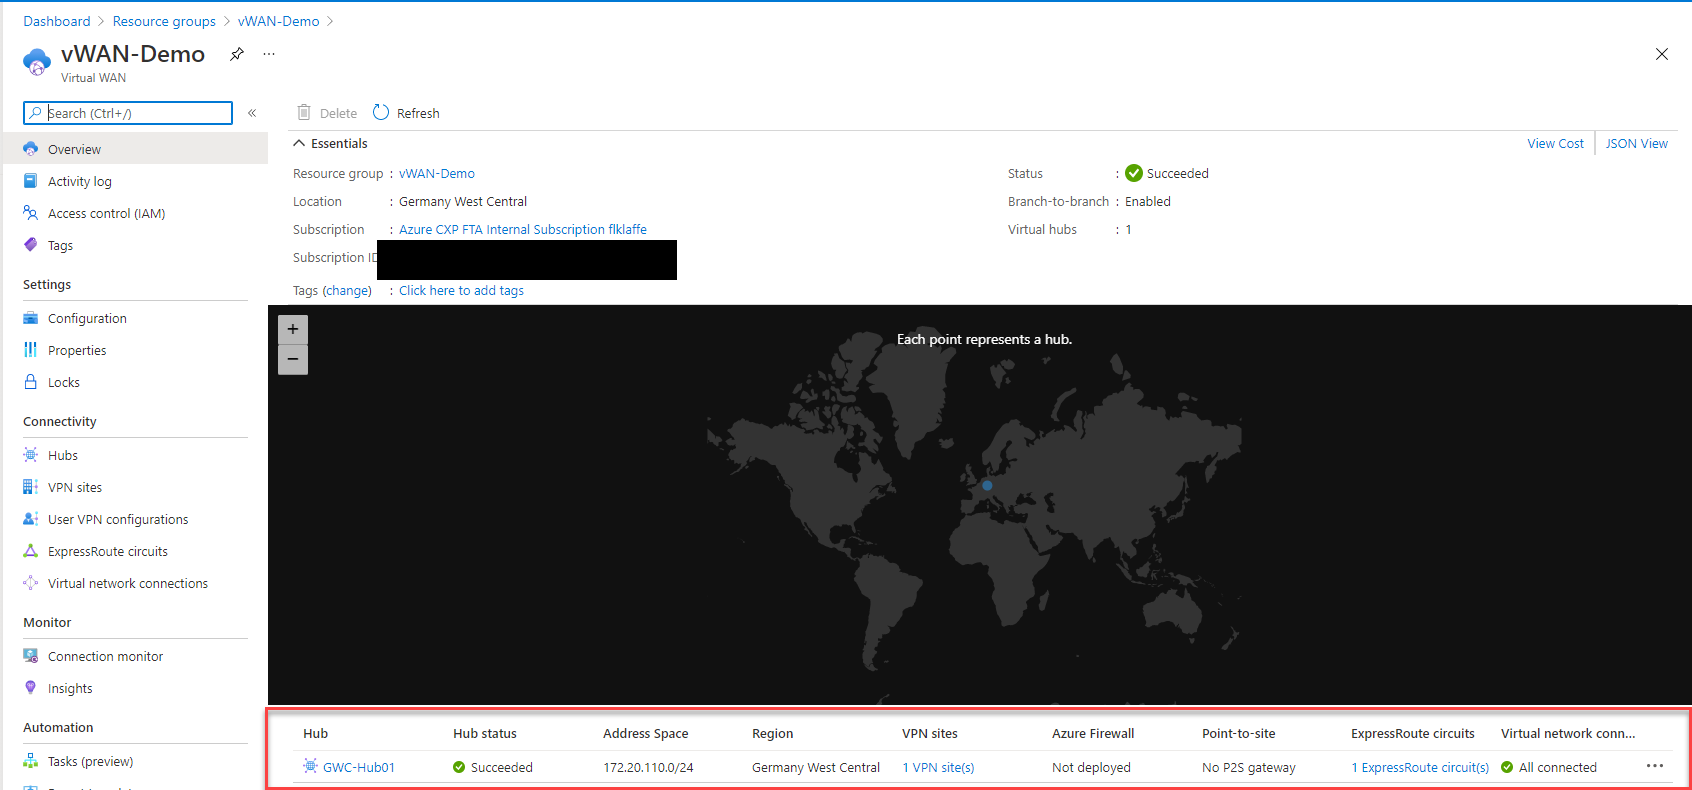Click the Address Space column header
1692x790 pixels.
point(646,733)
